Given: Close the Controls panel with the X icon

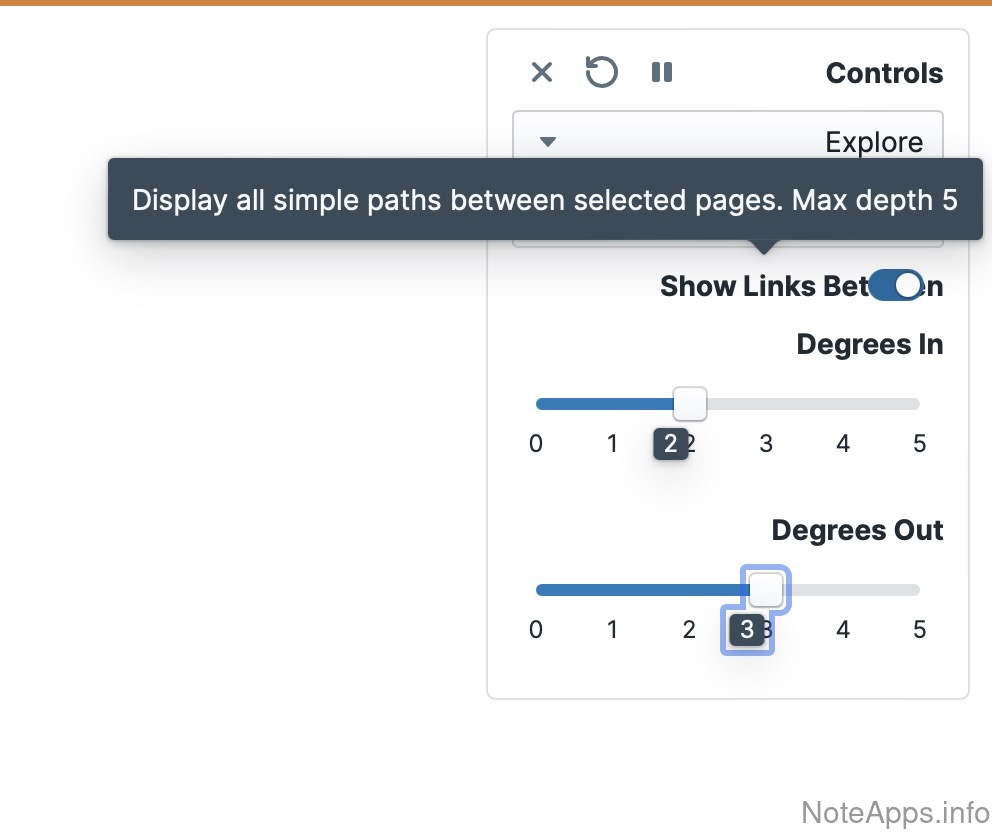Looking at the screenshot, I should [541, 72].
